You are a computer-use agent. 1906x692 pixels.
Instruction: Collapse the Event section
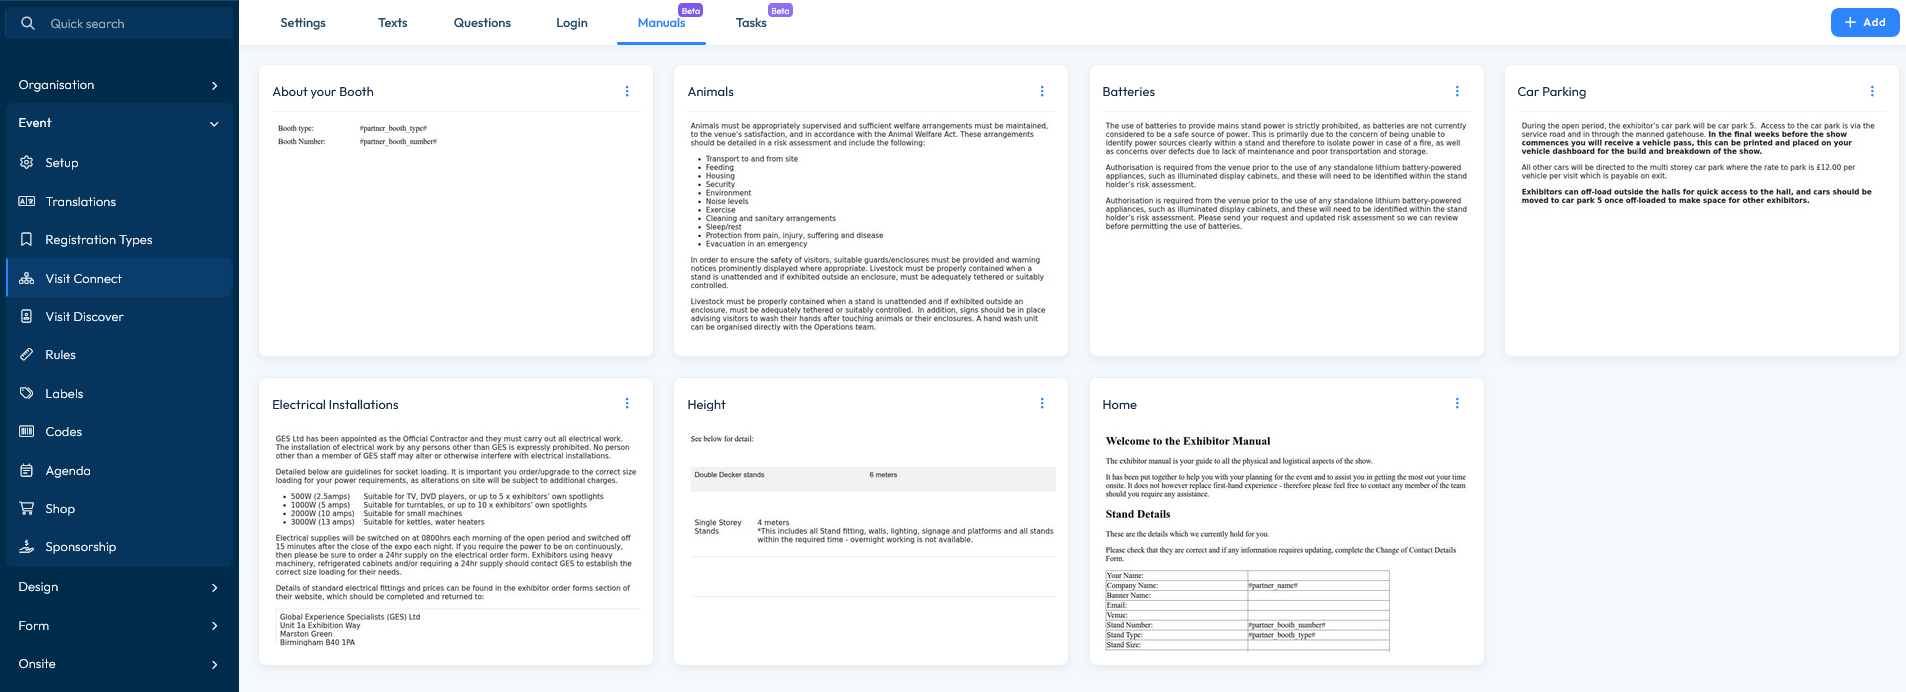pyautogui.click(x=119, y=123)
